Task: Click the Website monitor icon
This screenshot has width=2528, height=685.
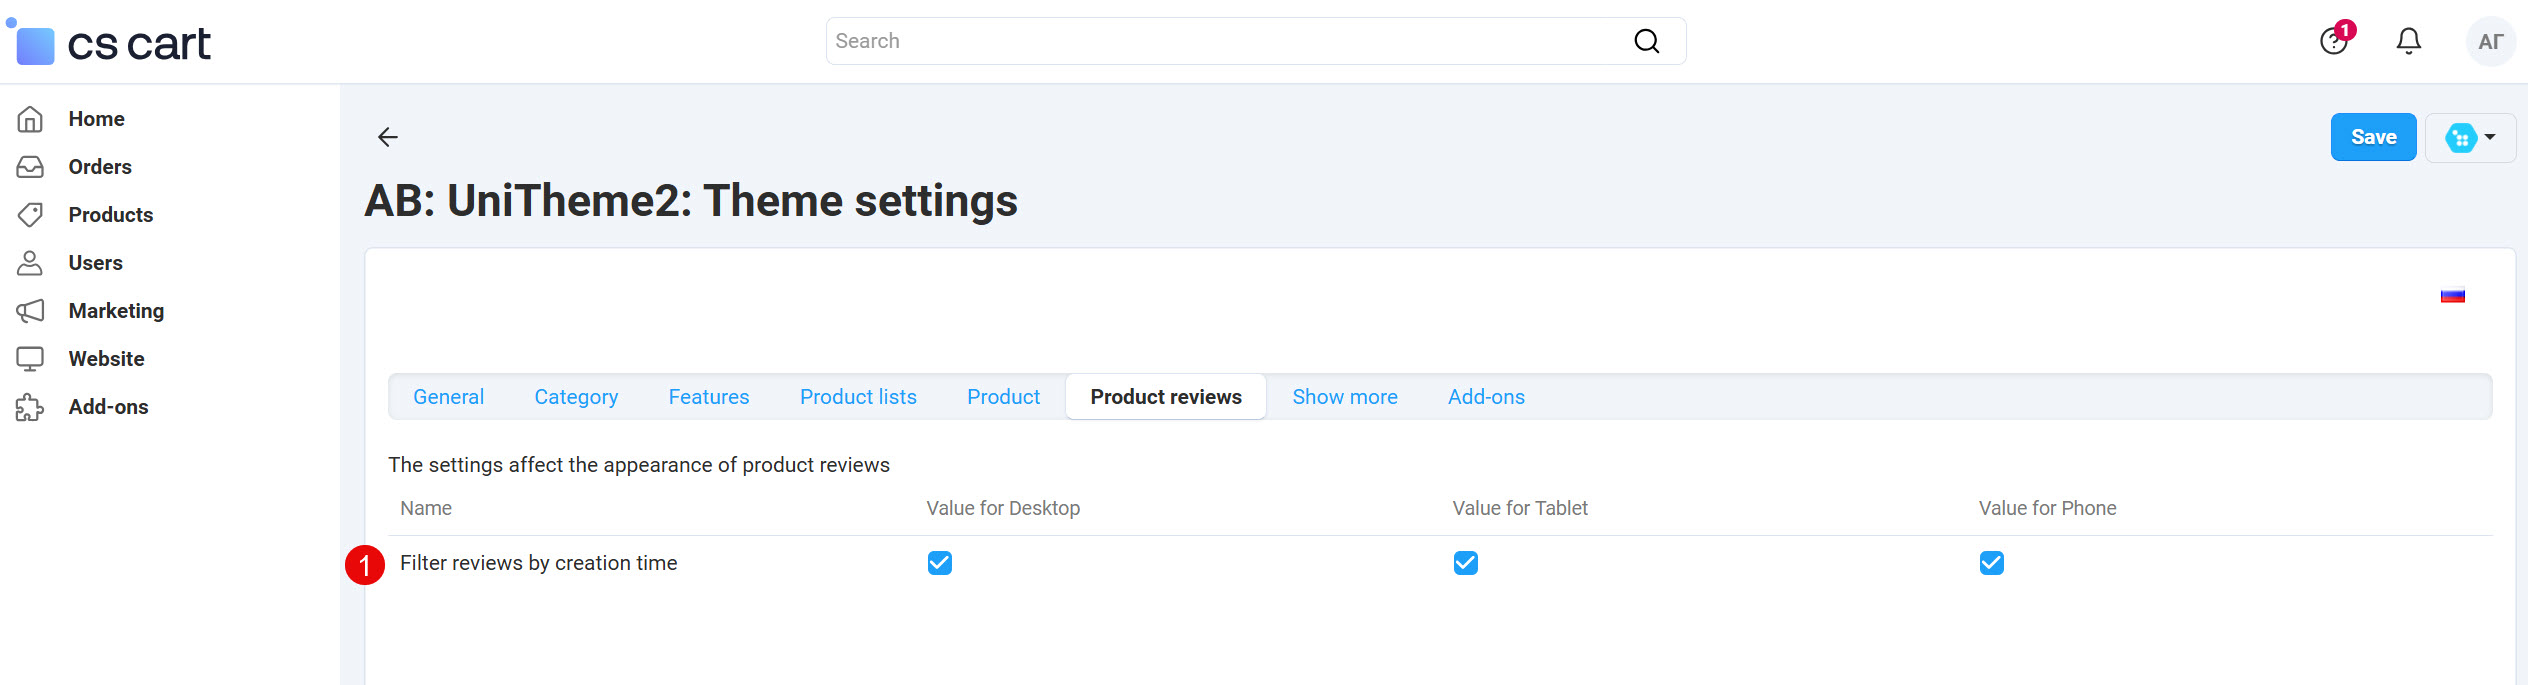Action: [x=30, y=359]
